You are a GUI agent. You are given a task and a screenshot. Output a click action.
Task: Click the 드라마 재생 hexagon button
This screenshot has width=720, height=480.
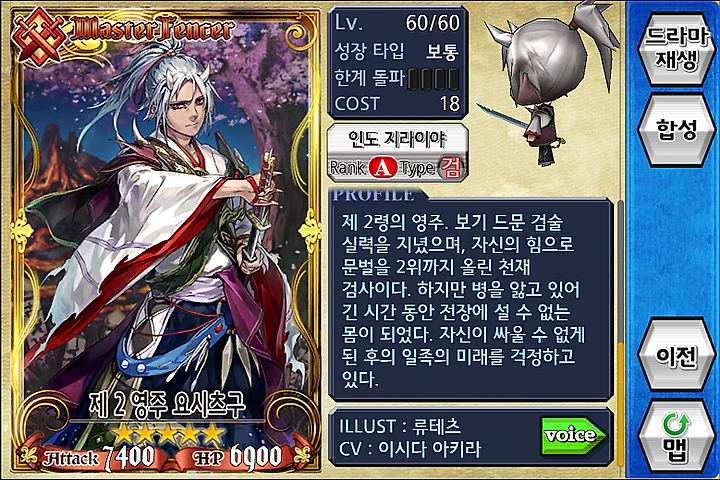coord(676,48)
